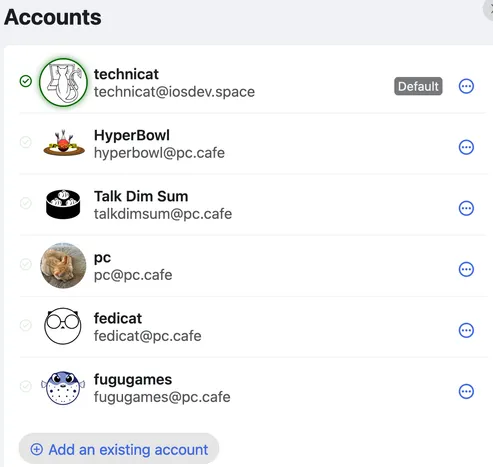The width and height of the screenshot is (493, 467).
Task: Click the Talk Dim Sum steamer avatar
Action: tap(63, 204)
